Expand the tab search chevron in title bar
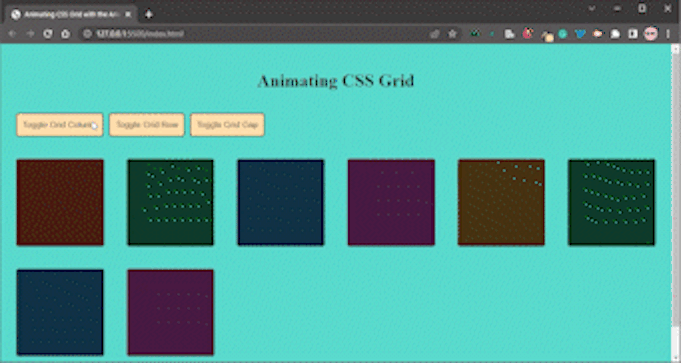The width and height of the screenshot is (681, 363). tap(592, 8)
